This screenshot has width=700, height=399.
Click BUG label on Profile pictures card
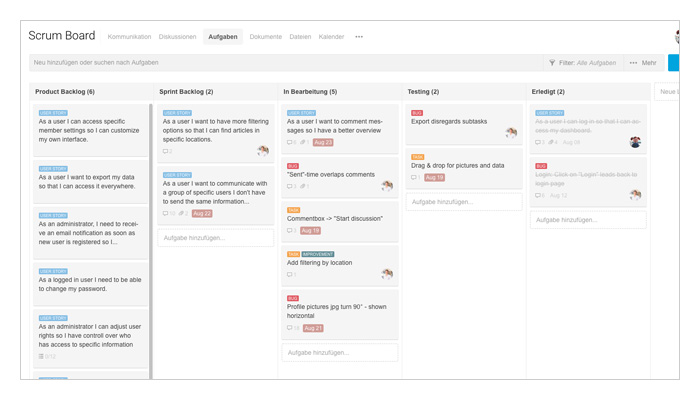(293, 298)
